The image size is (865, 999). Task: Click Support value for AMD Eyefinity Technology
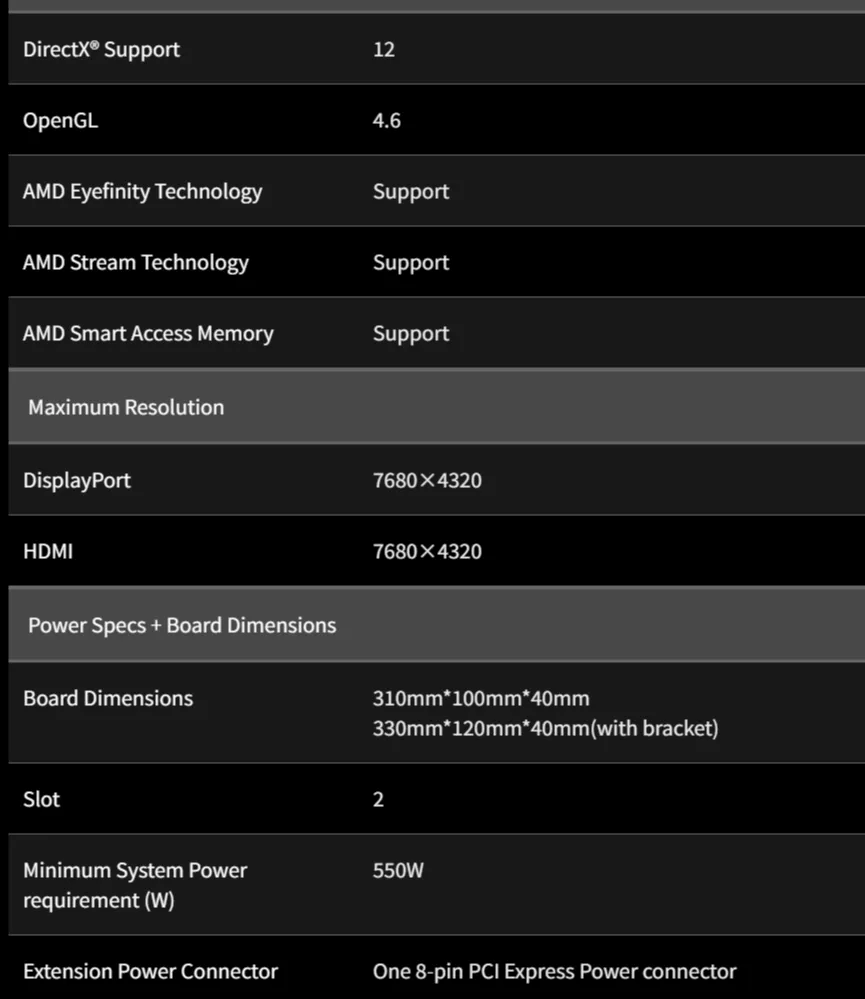(411, 192)
